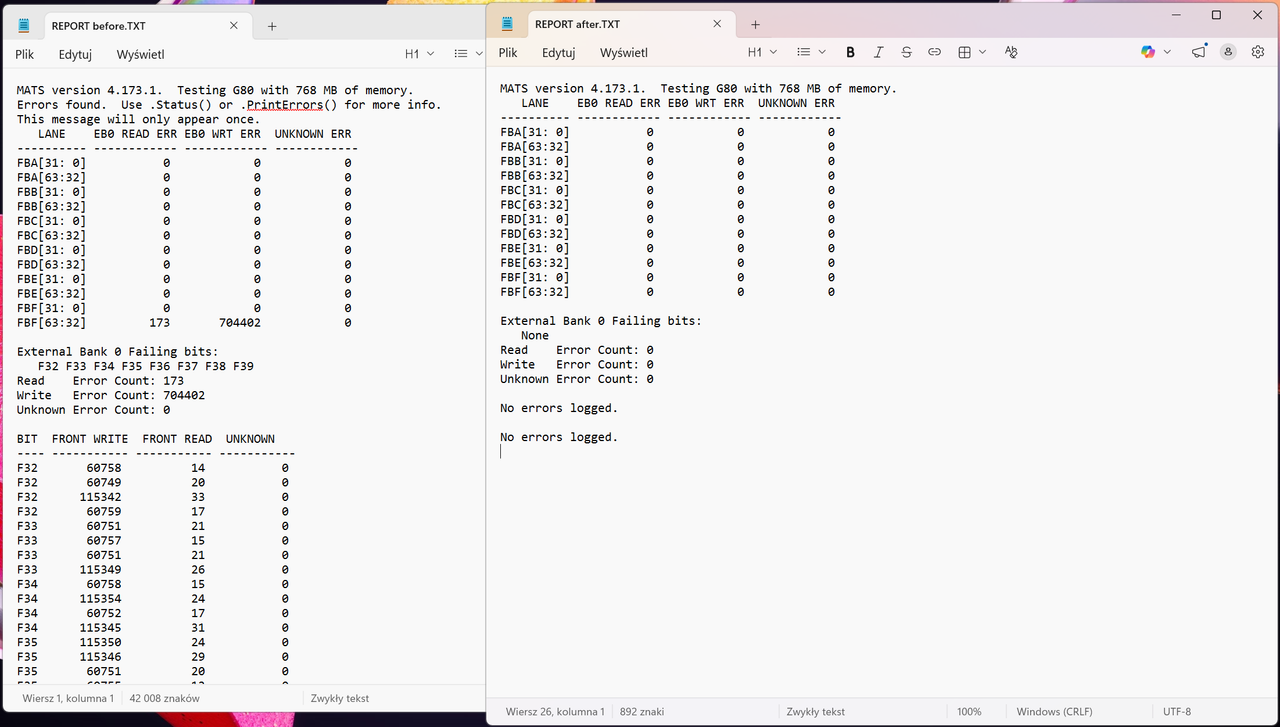Toggle bold formatting in REPORT after window
The height and width of the screenshot is (727, 1280).
click(x=850, y=52)
